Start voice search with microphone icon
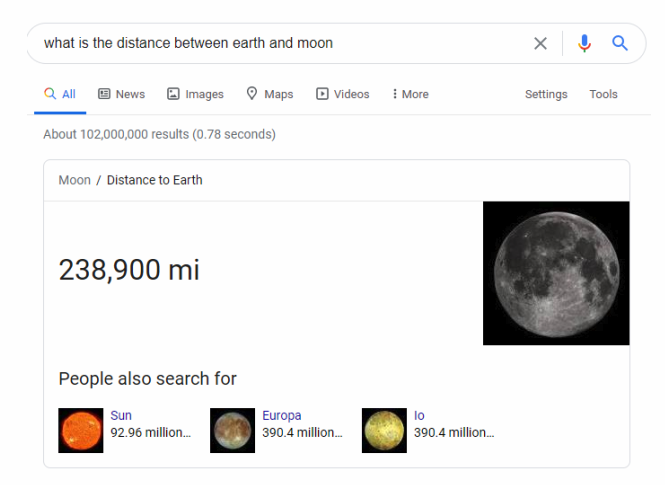665x485 pixels. tap(585, 43)
